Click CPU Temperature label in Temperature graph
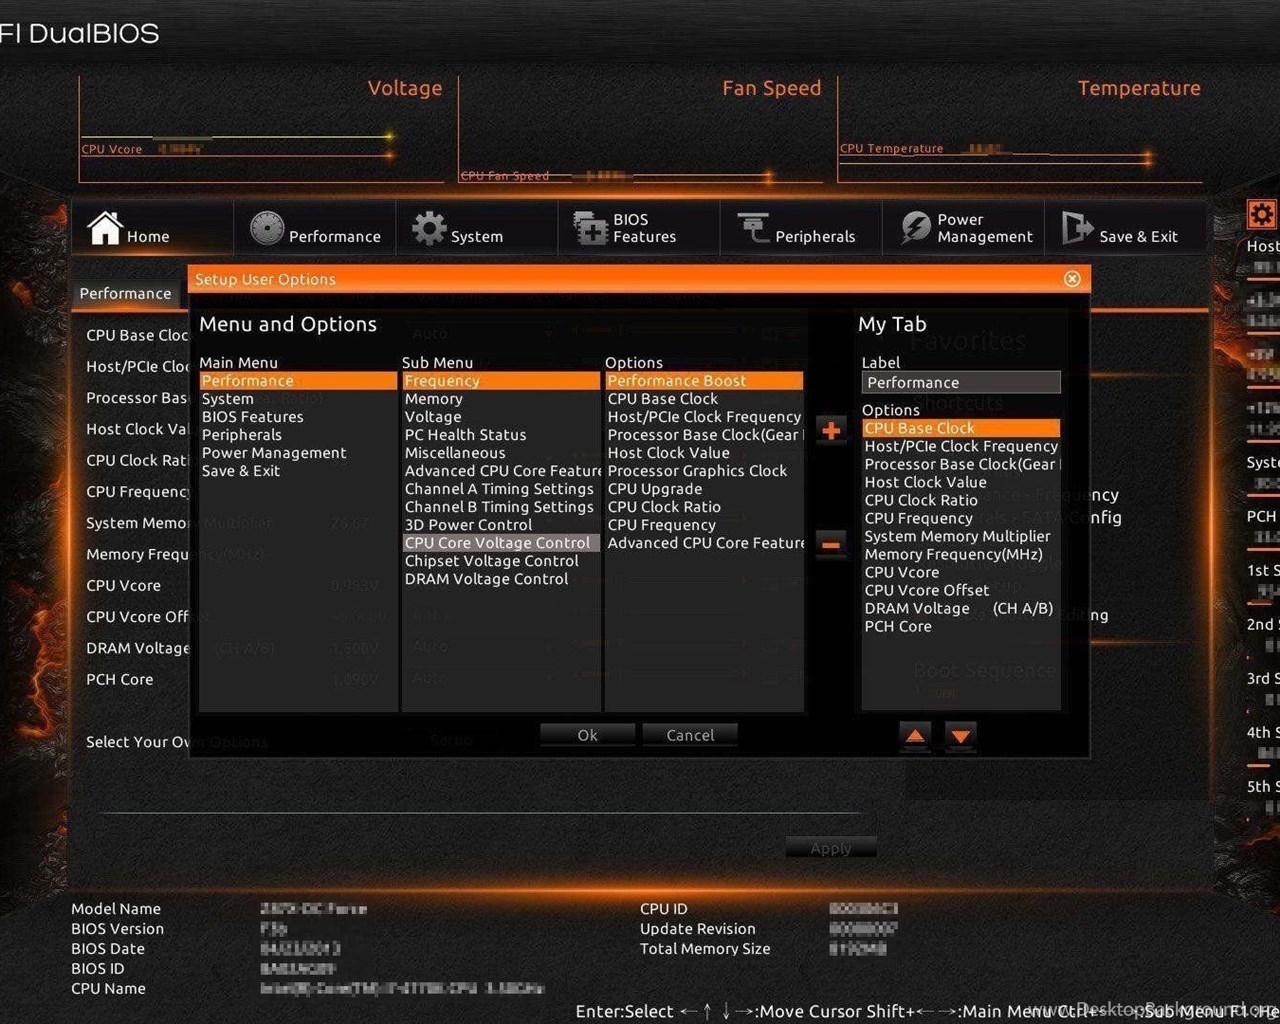 [x=891, y=148]
